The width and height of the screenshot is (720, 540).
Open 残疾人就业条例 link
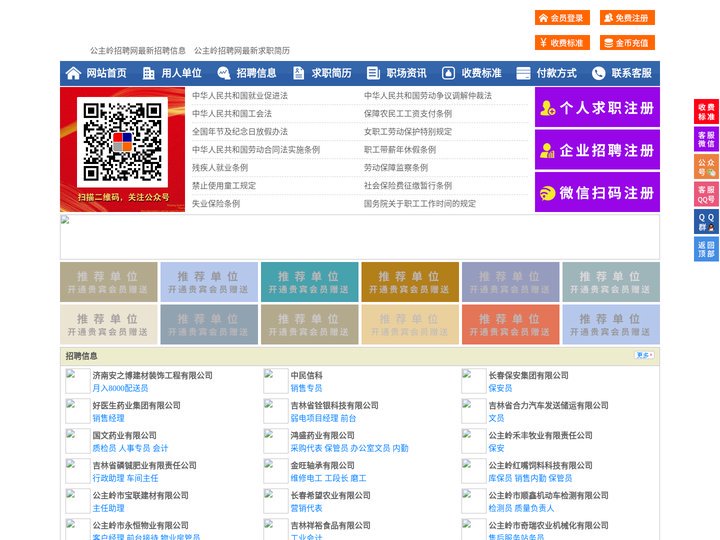[x=220, y=168]
